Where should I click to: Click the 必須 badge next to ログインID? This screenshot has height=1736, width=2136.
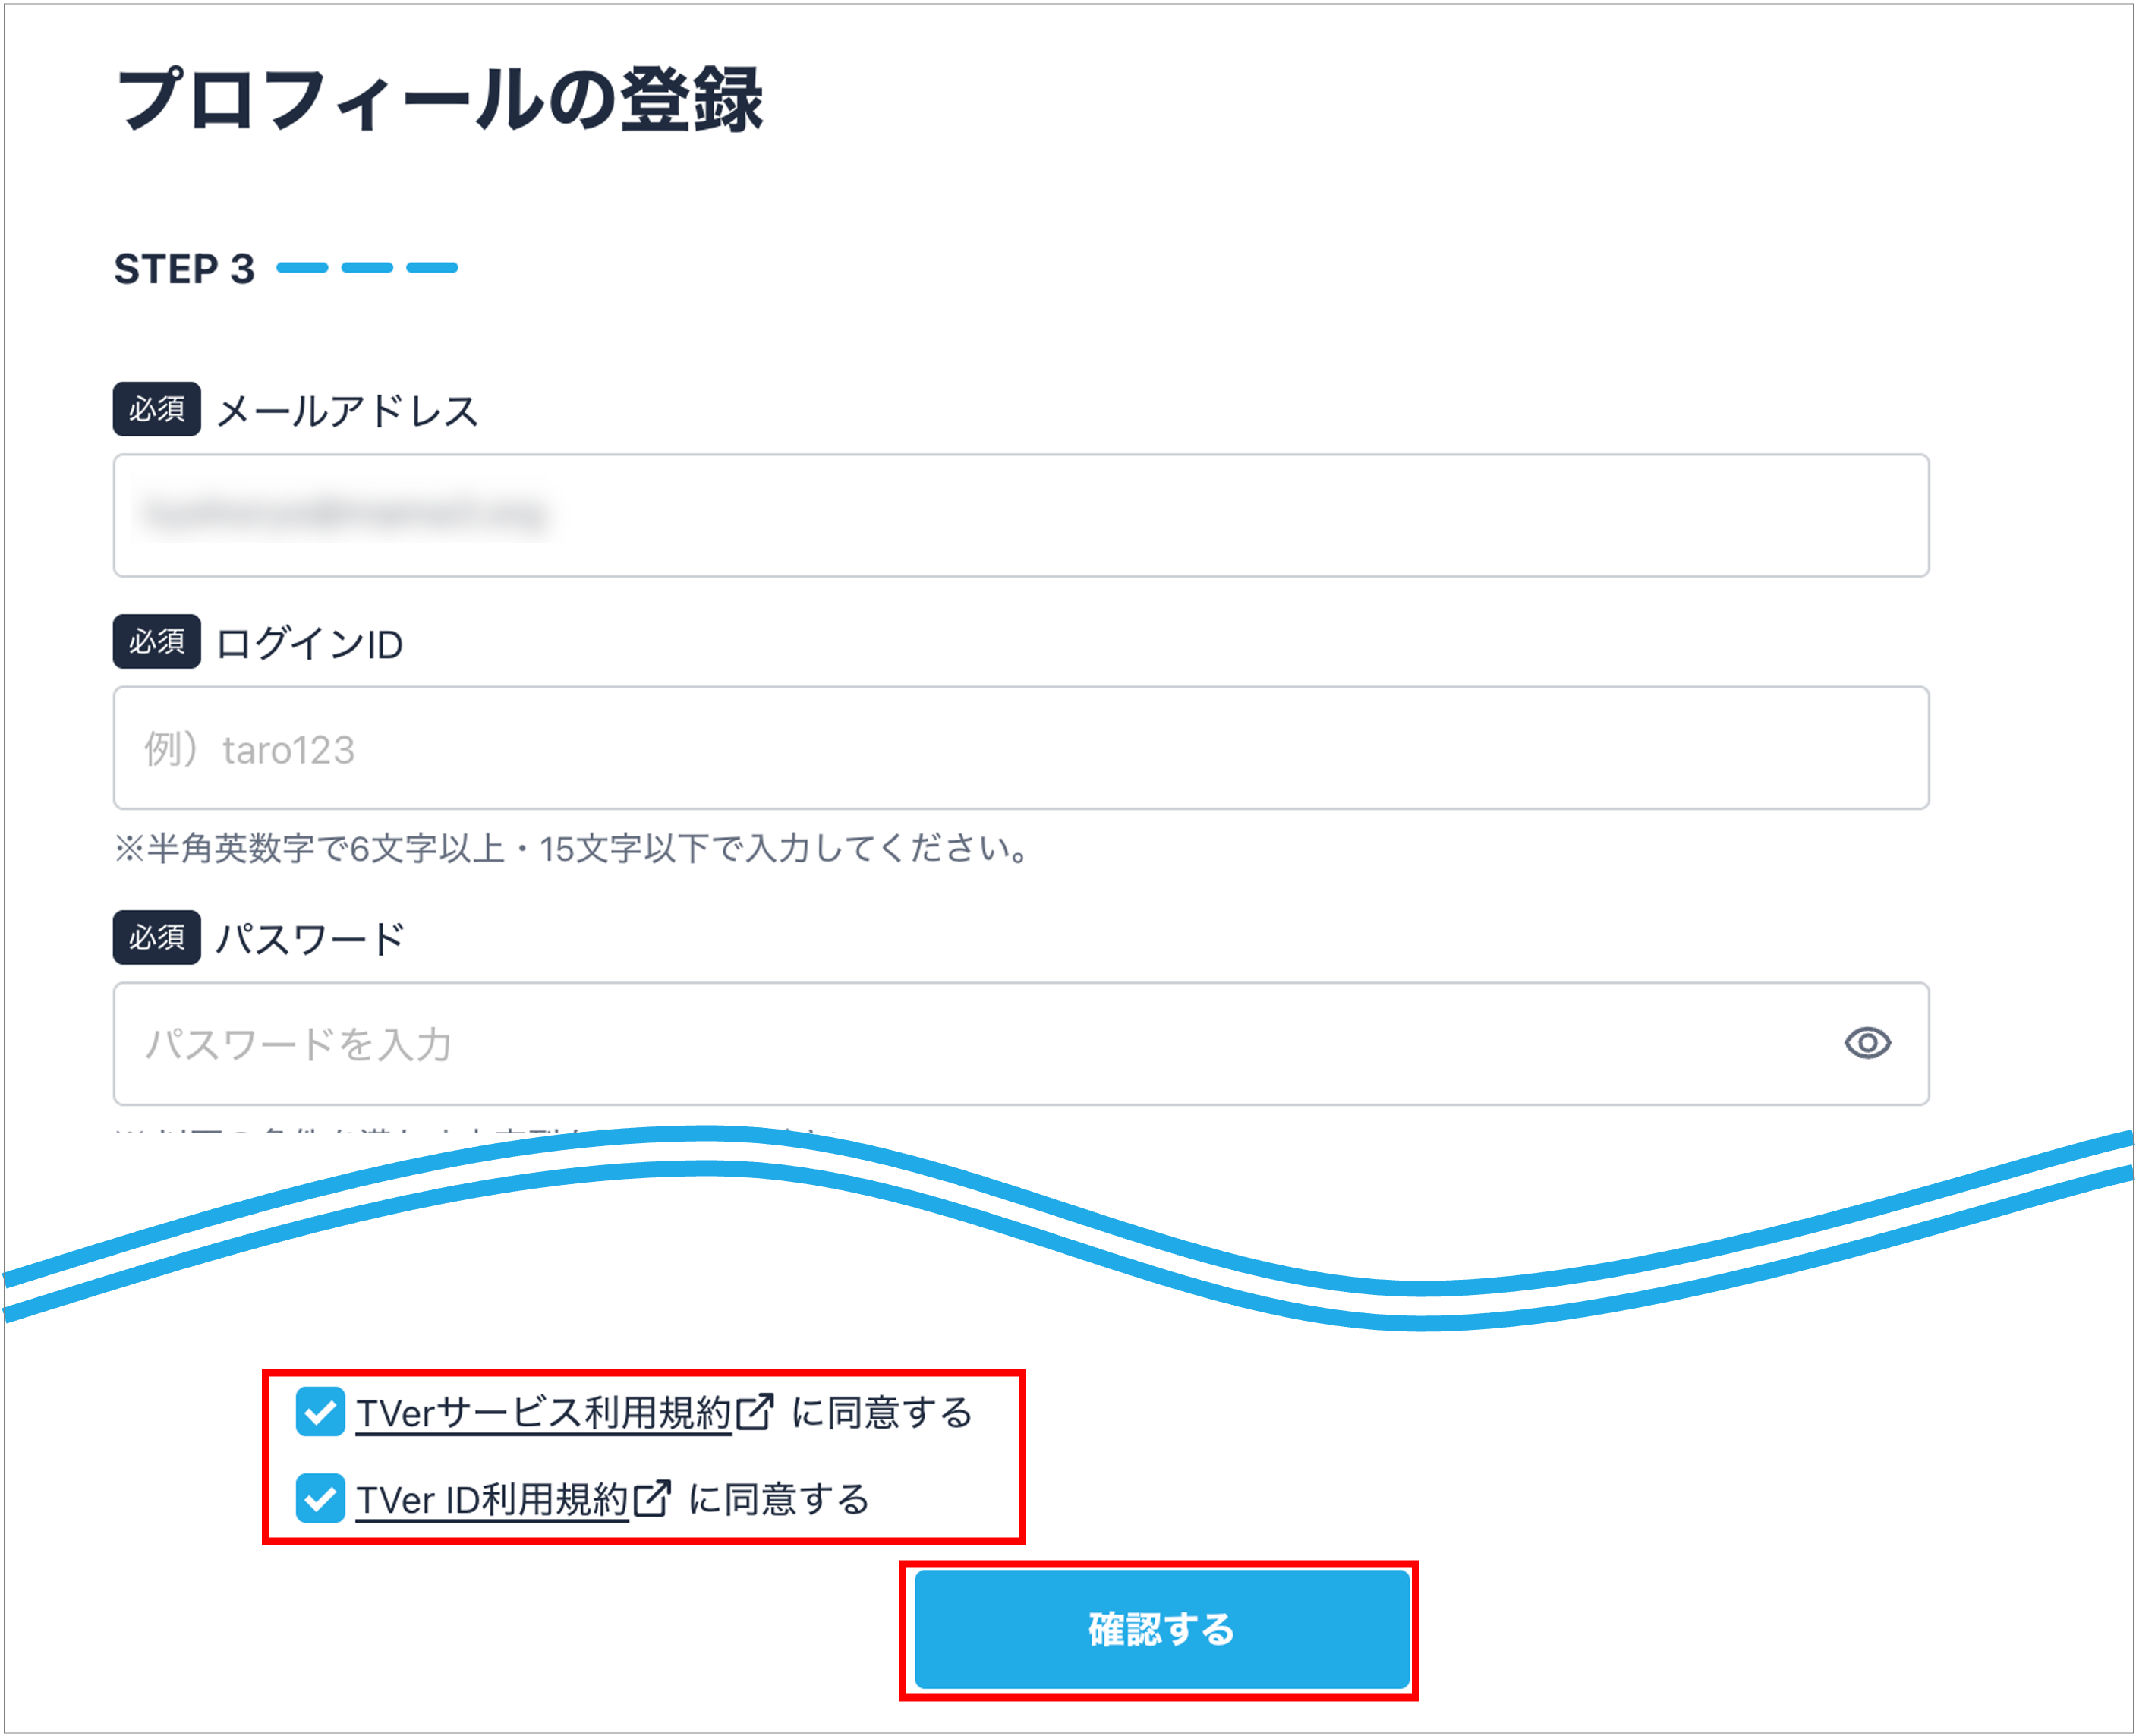point(157,641)
